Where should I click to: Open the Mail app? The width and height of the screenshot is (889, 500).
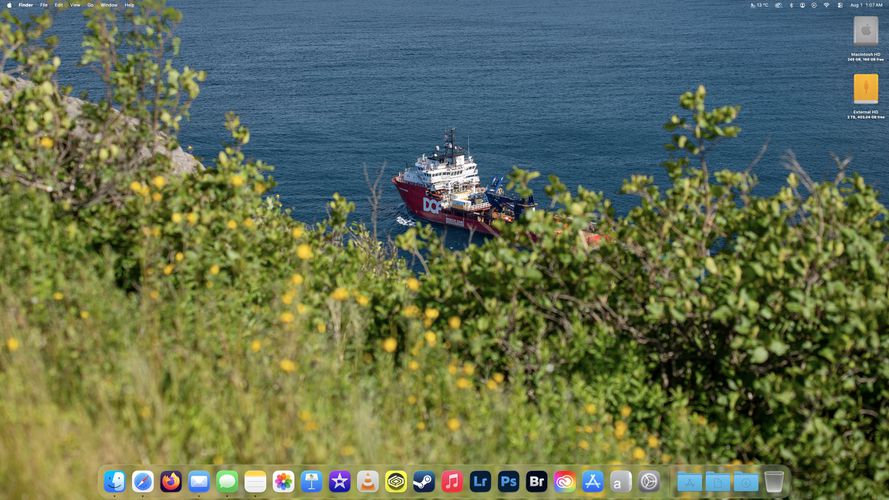(199, 482)
